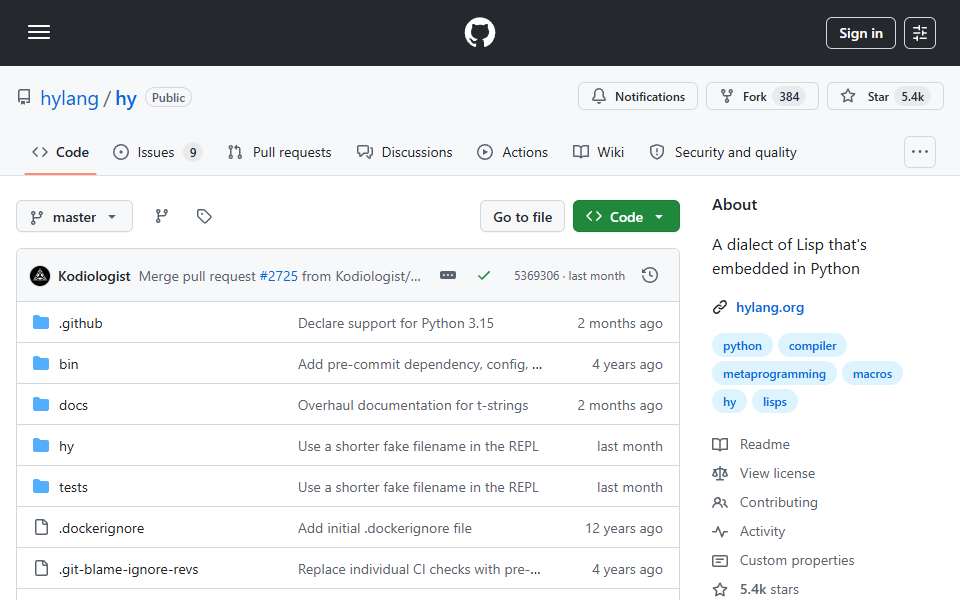View branches via the branch icon
Viewport: 960px width, 600px height.
click(x=162, y=216)
